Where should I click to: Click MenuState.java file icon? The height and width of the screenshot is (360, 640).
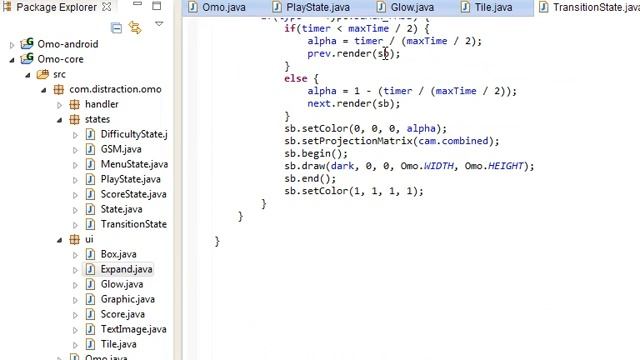coord(90,164)
